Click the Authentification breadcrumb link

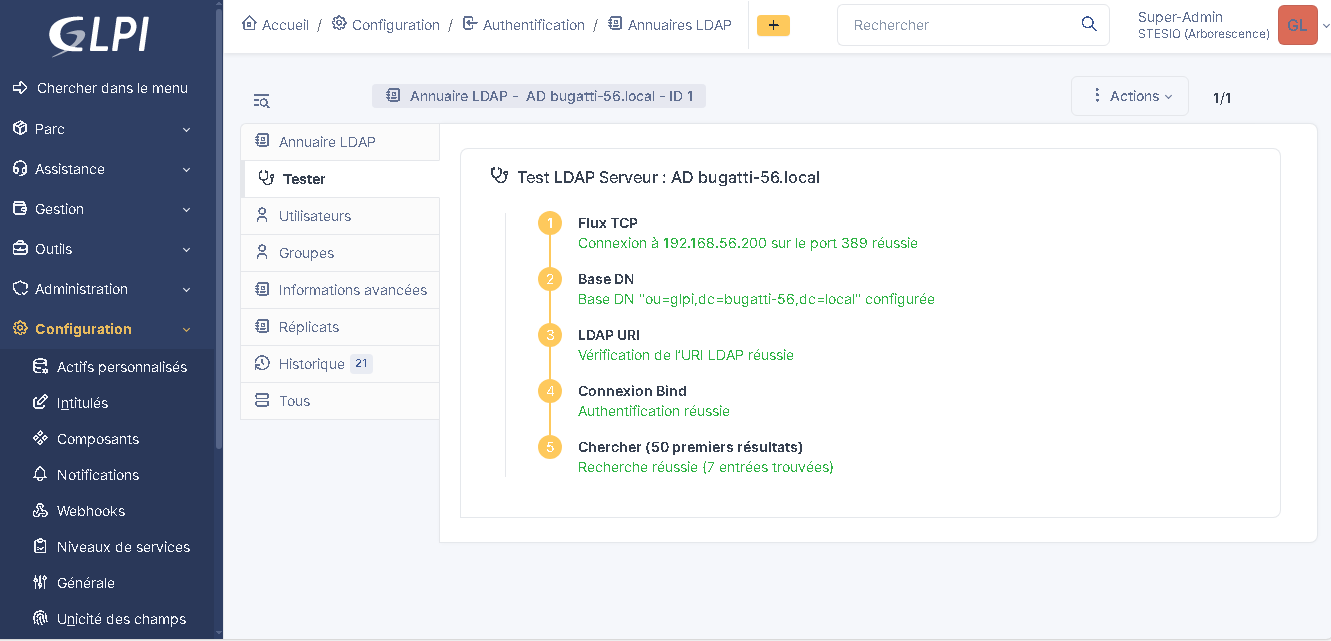point(533,25)
